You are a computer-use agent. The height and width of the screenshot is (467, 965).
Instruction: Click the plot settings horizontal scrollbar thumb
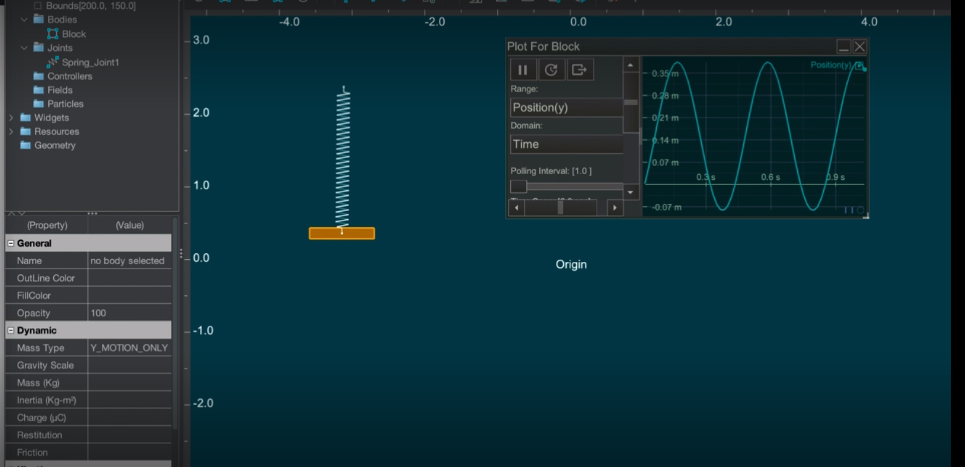click(x=560, y=208)
